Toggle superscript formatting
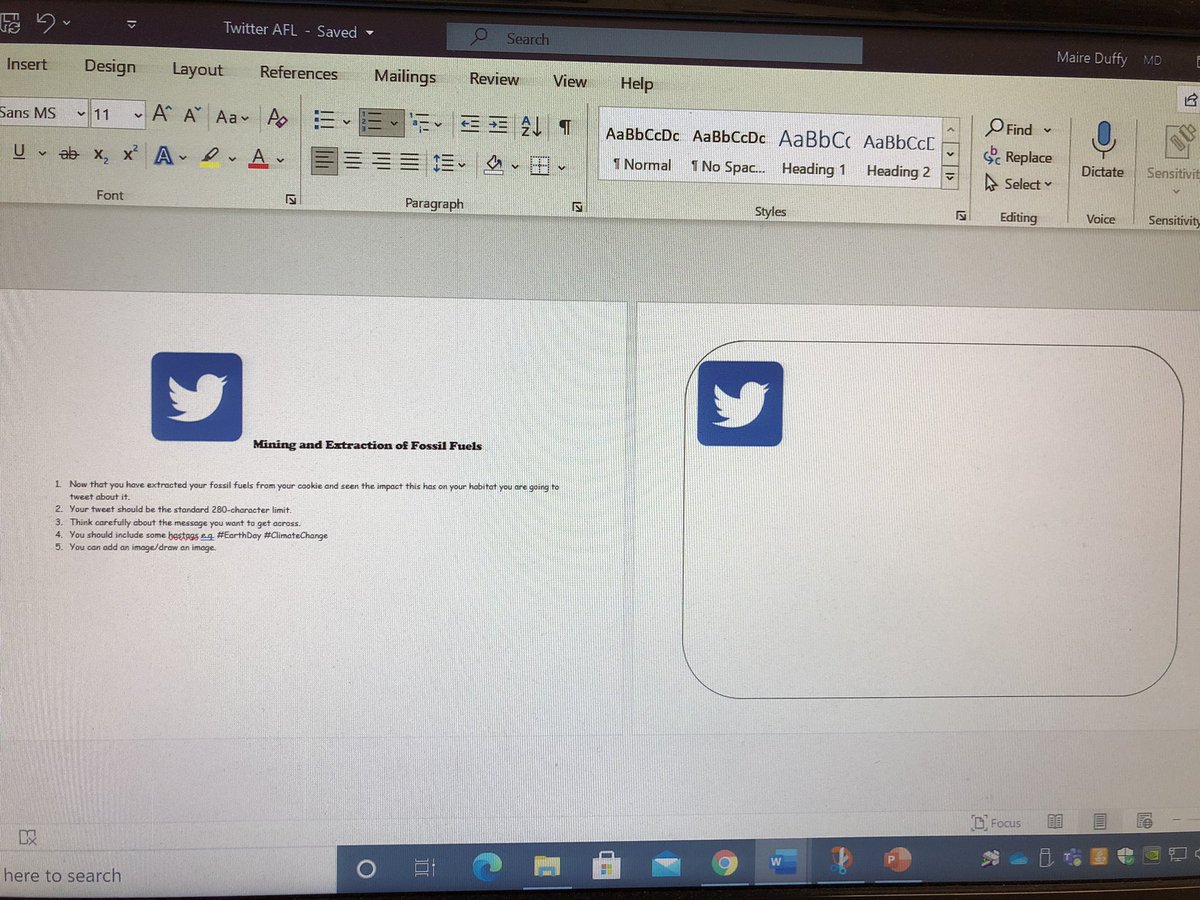The height and width of the screenshot is (900, 1200). pos(130,155)
